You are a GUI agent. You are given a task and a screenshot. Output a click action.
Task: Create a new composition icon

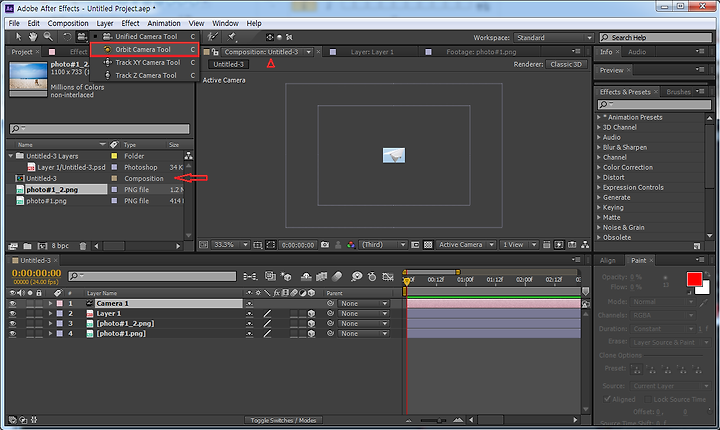tap(42, 246)
